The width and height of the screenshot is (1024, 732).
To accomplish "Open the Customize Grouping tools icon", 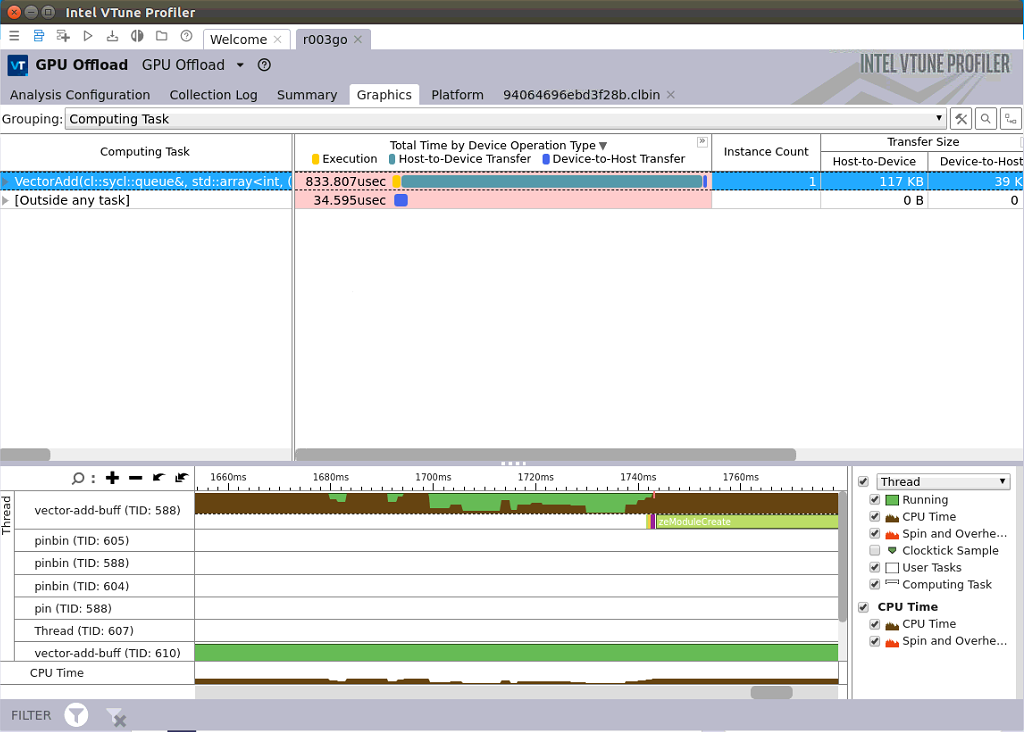I will tap(961, 119).
